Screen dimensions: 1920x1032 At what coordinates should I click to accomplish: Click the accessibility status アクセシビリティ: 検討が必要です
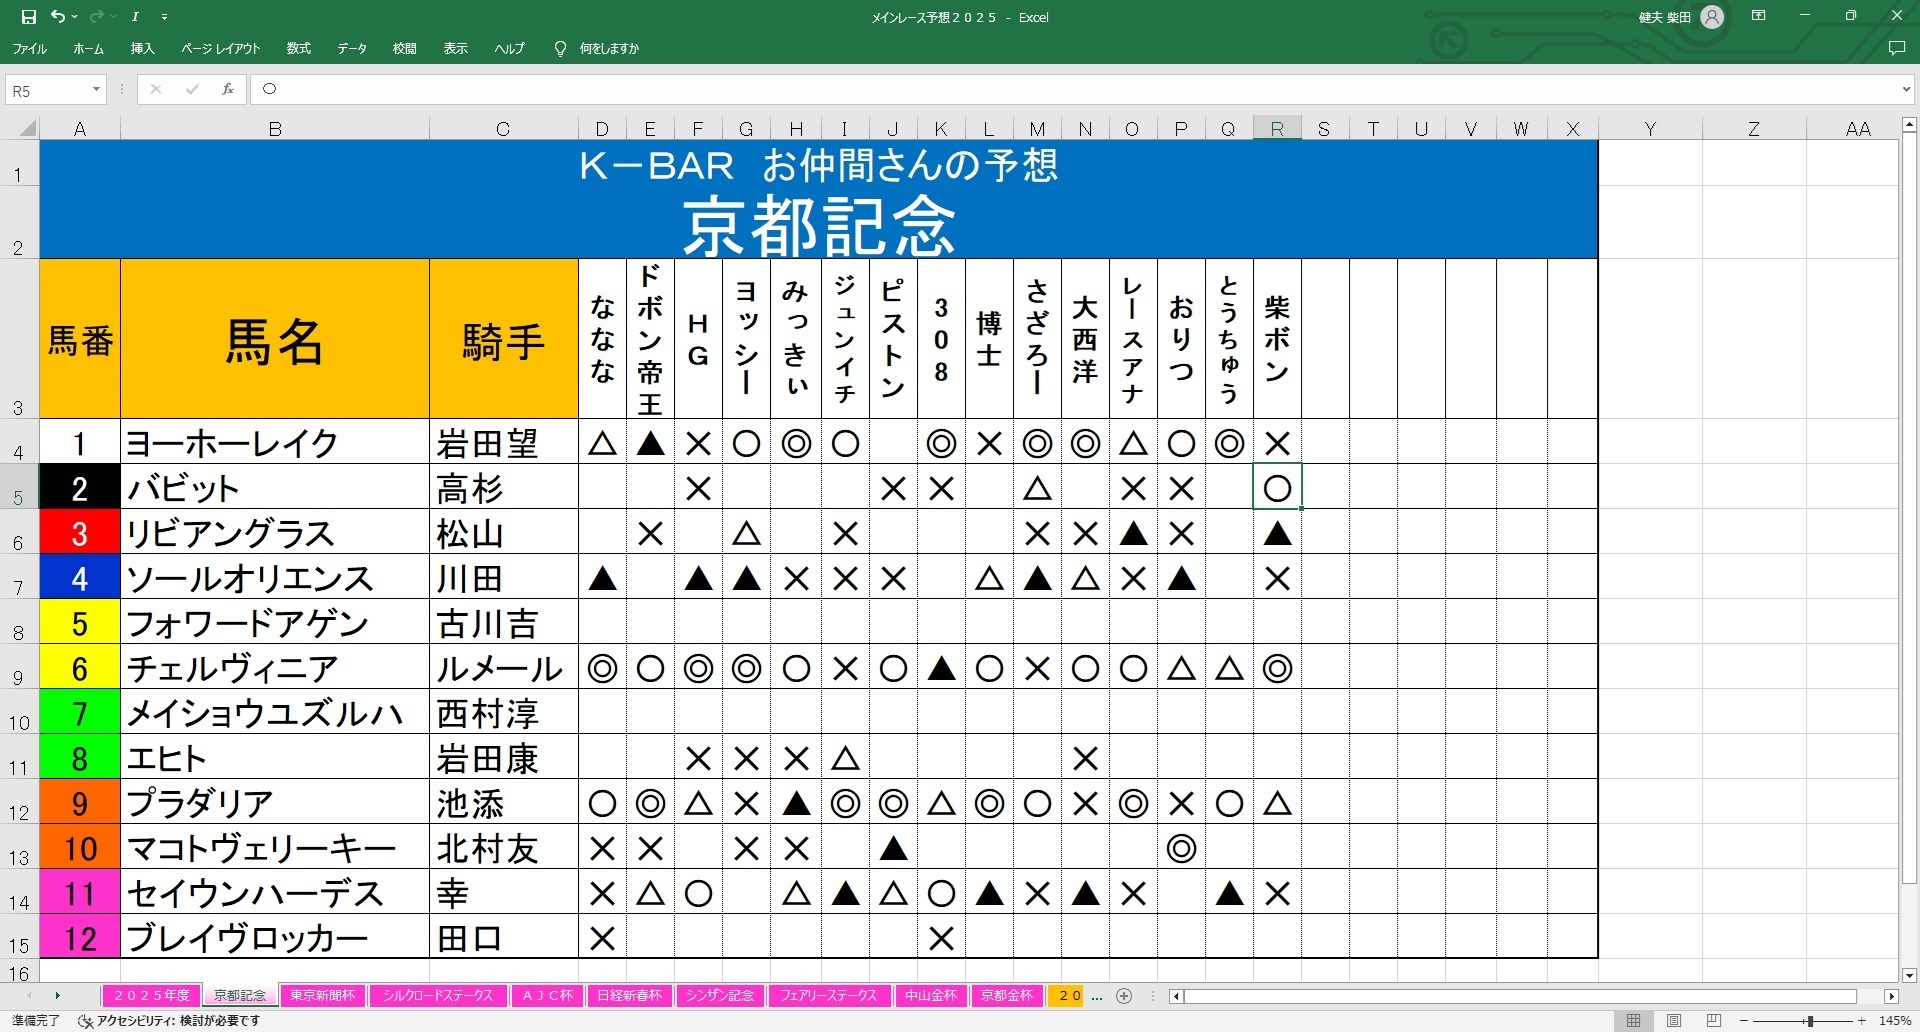click(170, 1021)
